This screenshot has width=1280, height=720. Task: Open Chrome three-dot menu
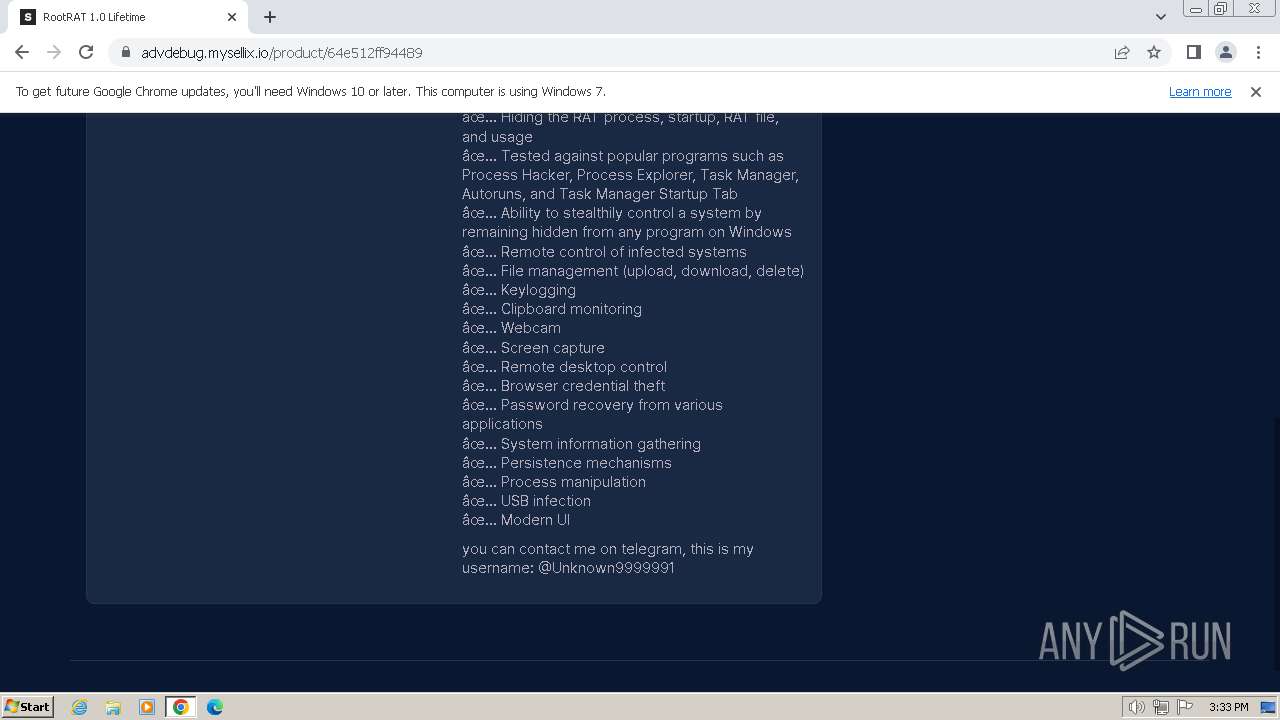pyautogui.click(x=1258, y=52)
